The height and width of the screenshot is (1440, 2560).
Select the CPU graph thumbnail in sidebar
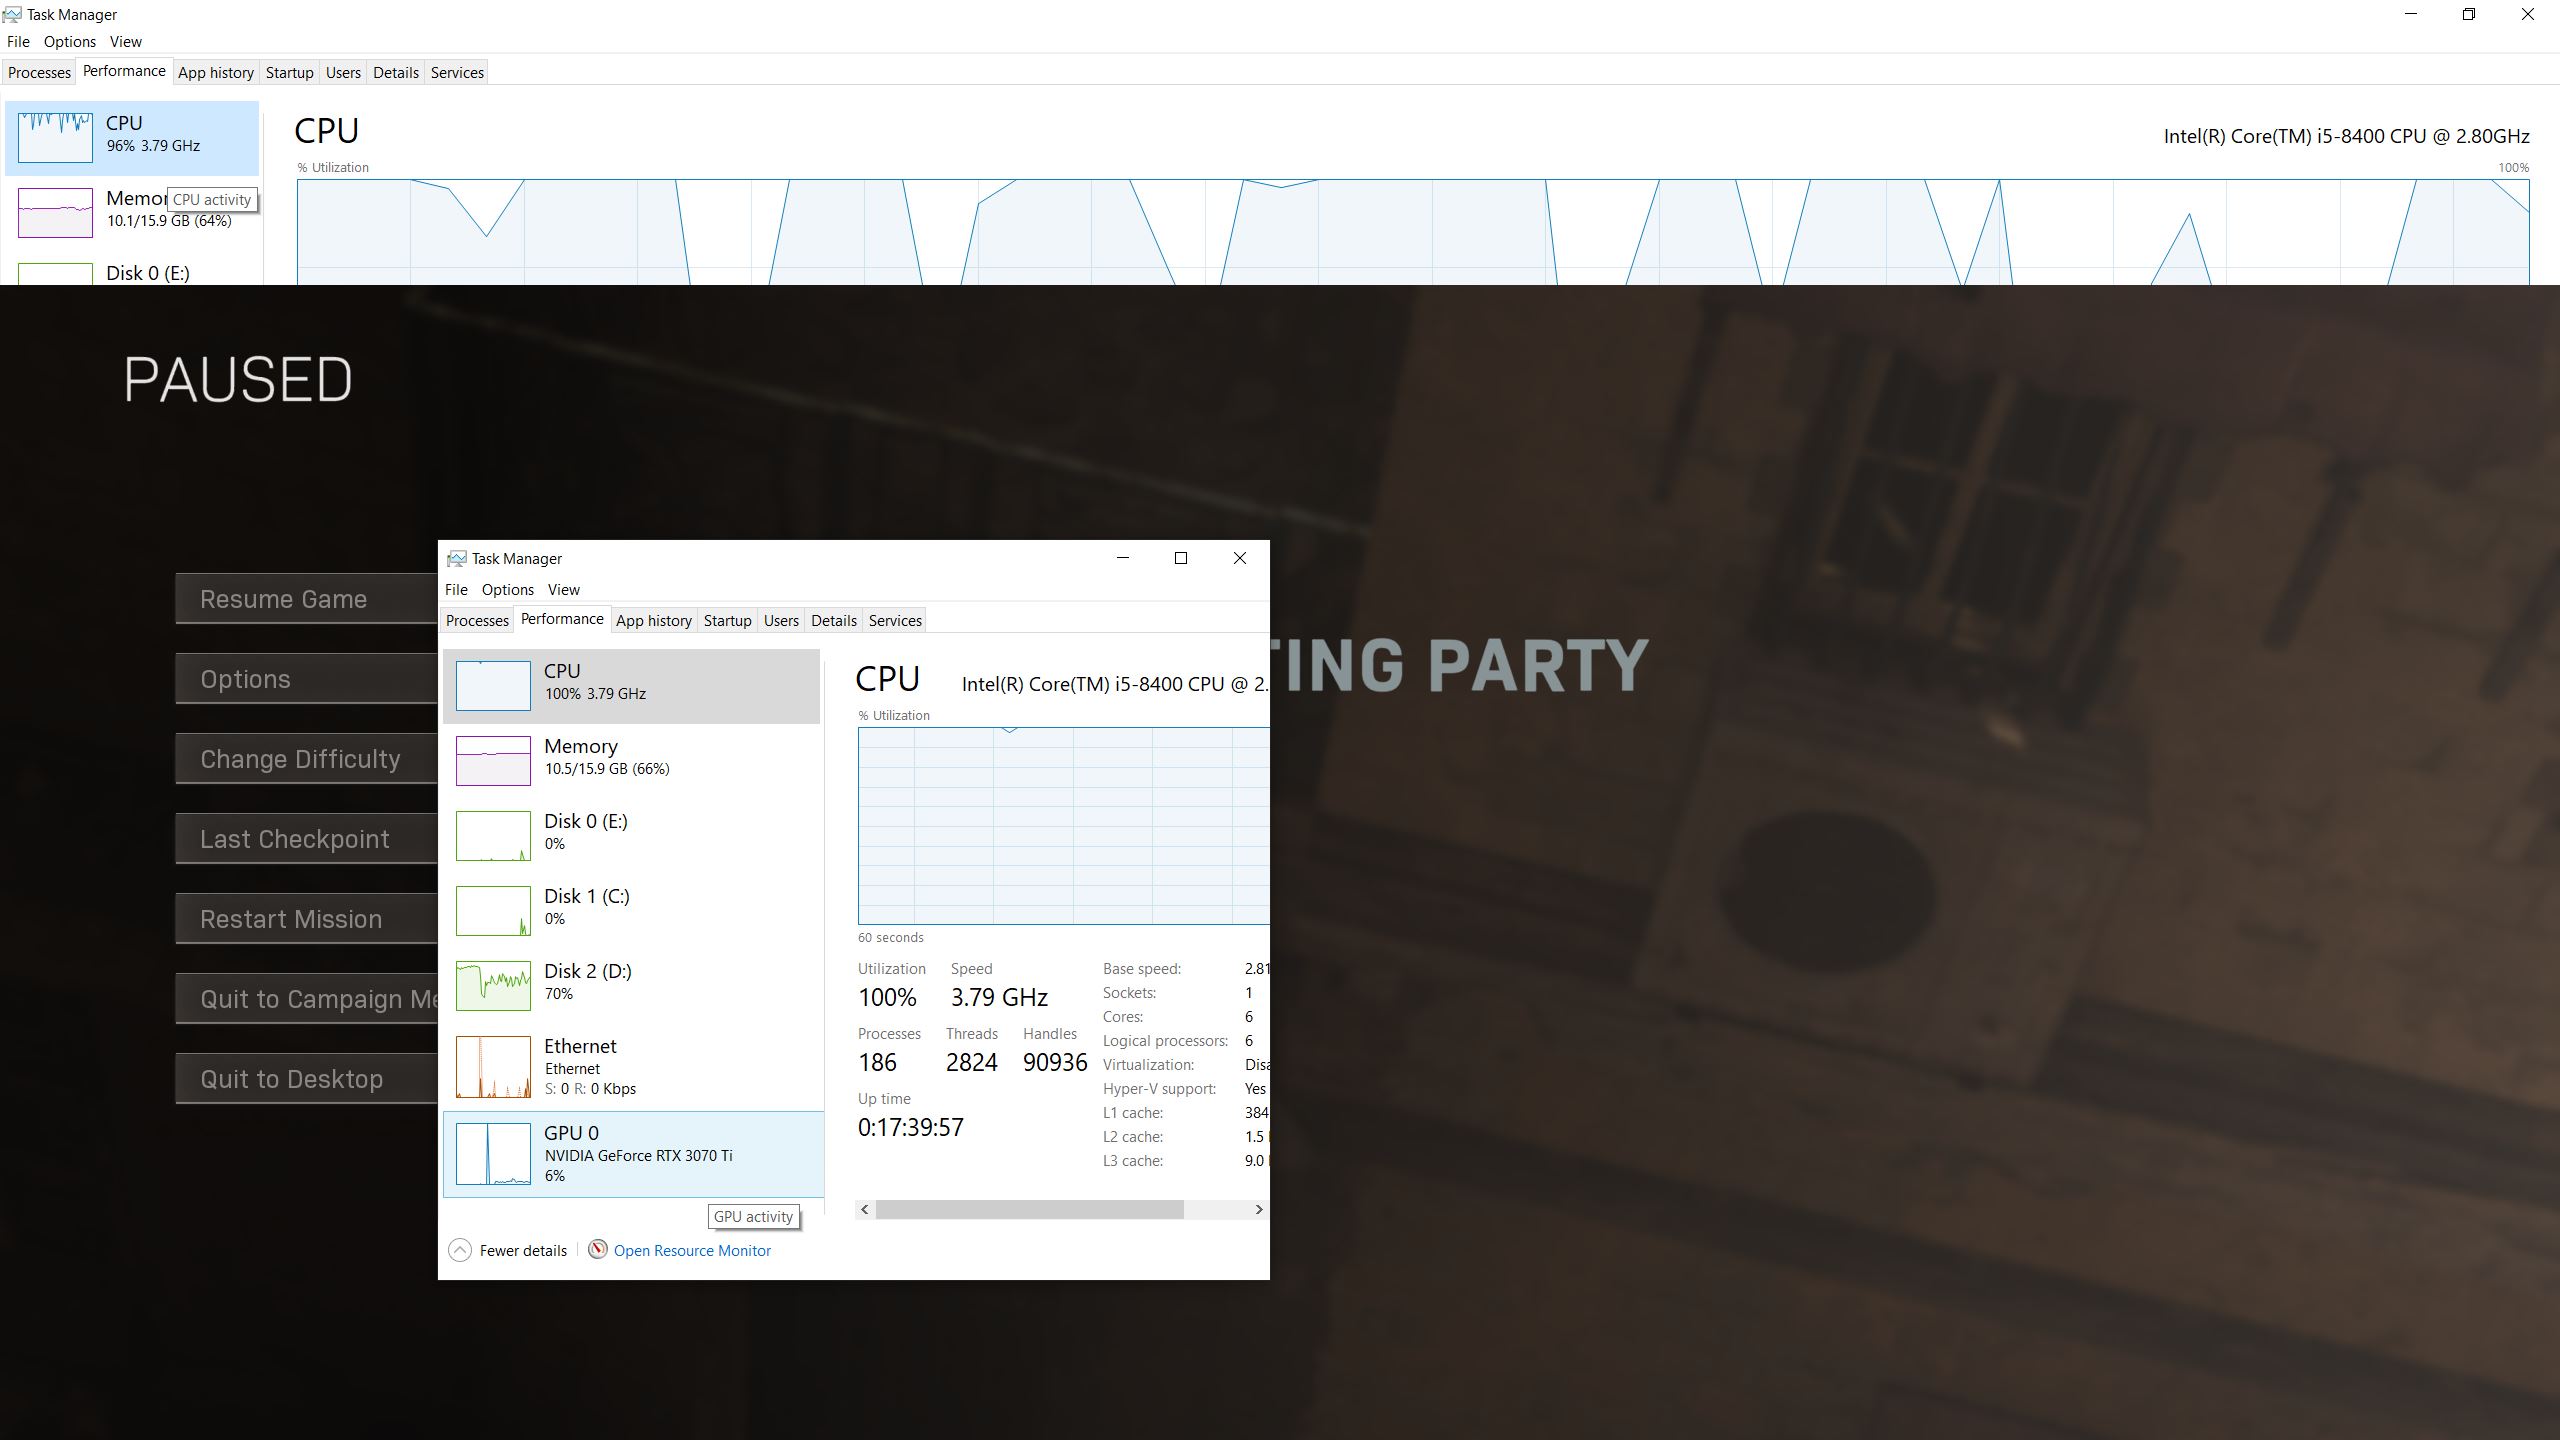(493, 685)
